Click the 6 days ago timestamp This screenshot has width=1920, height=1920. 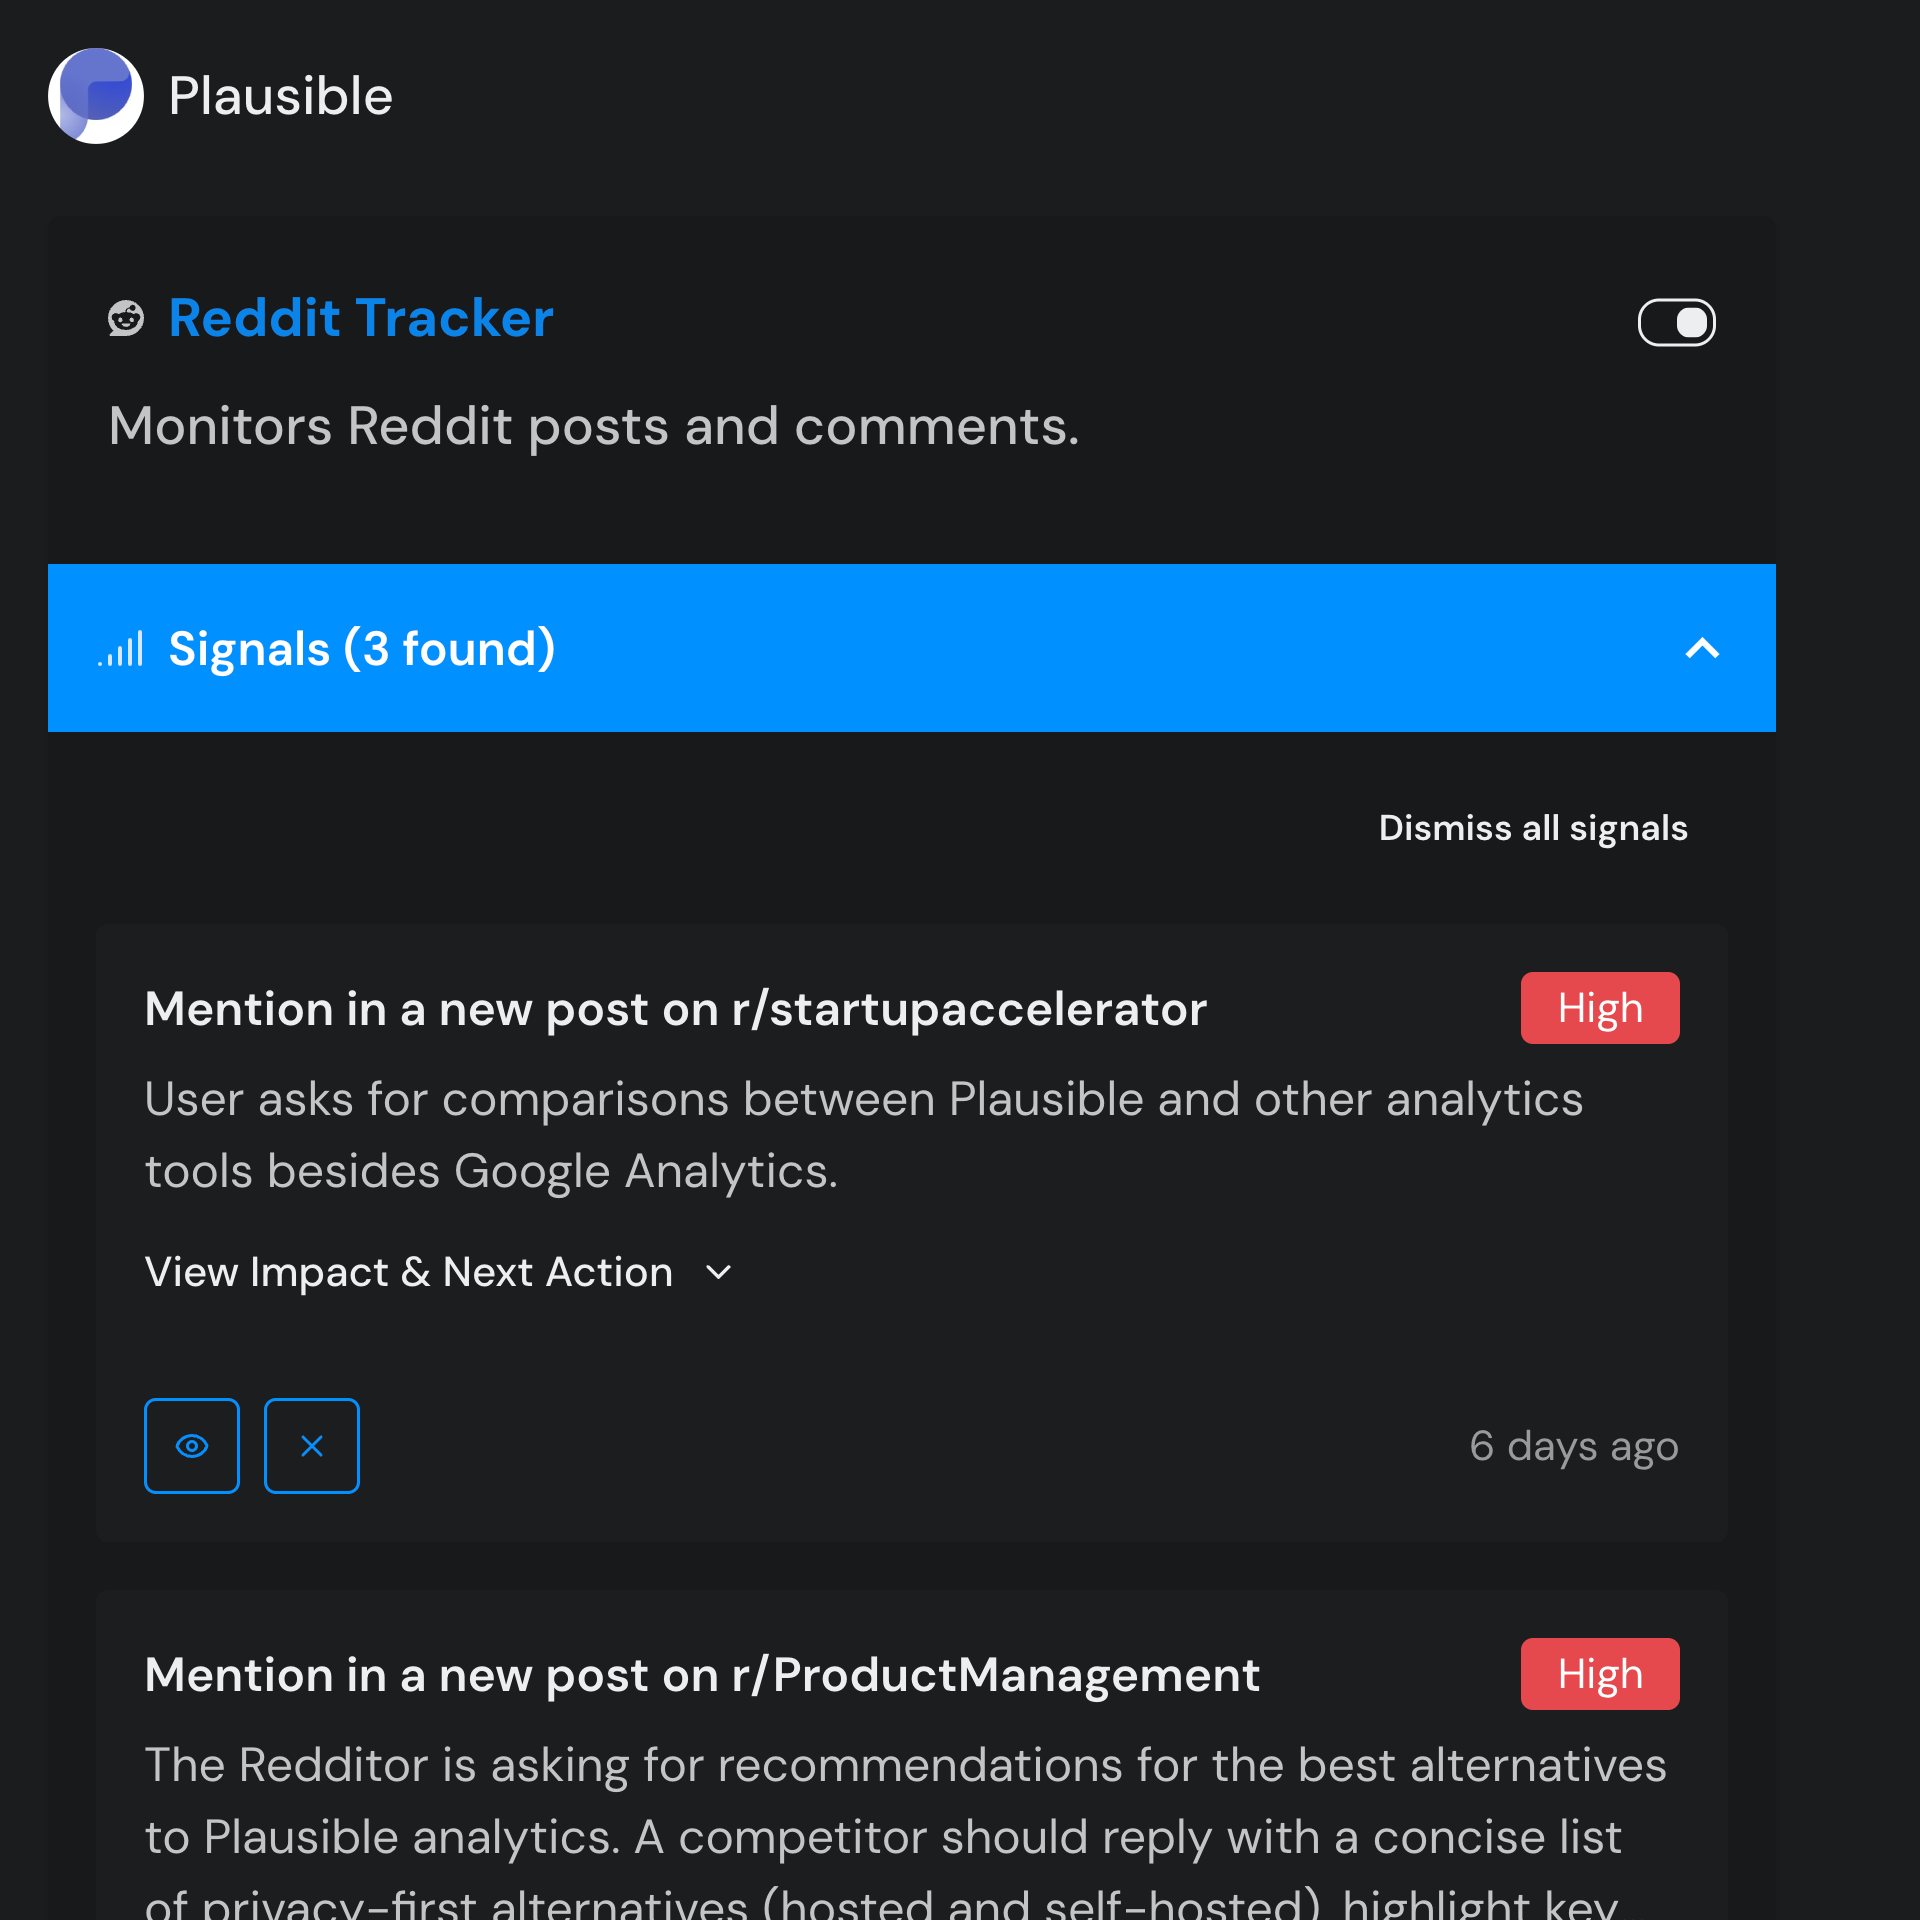(1573, 1445)
